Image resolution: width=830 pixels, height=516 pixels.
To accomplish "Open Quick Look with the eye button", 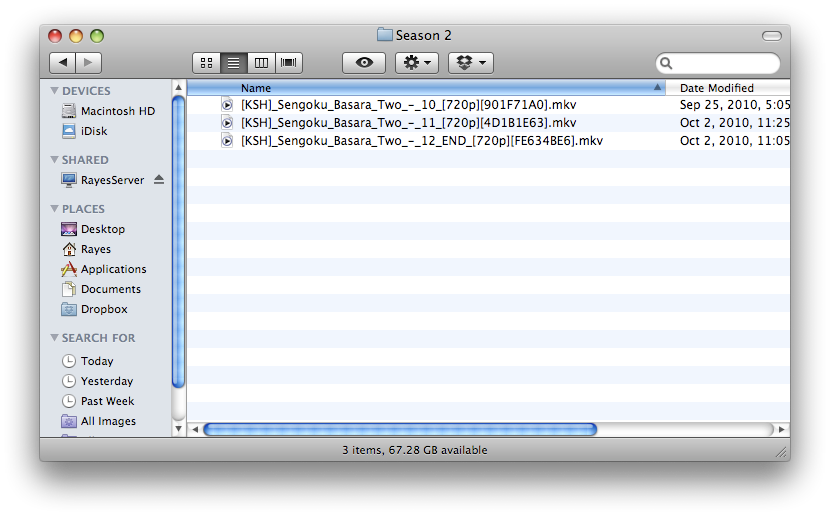I will [364, 63].
